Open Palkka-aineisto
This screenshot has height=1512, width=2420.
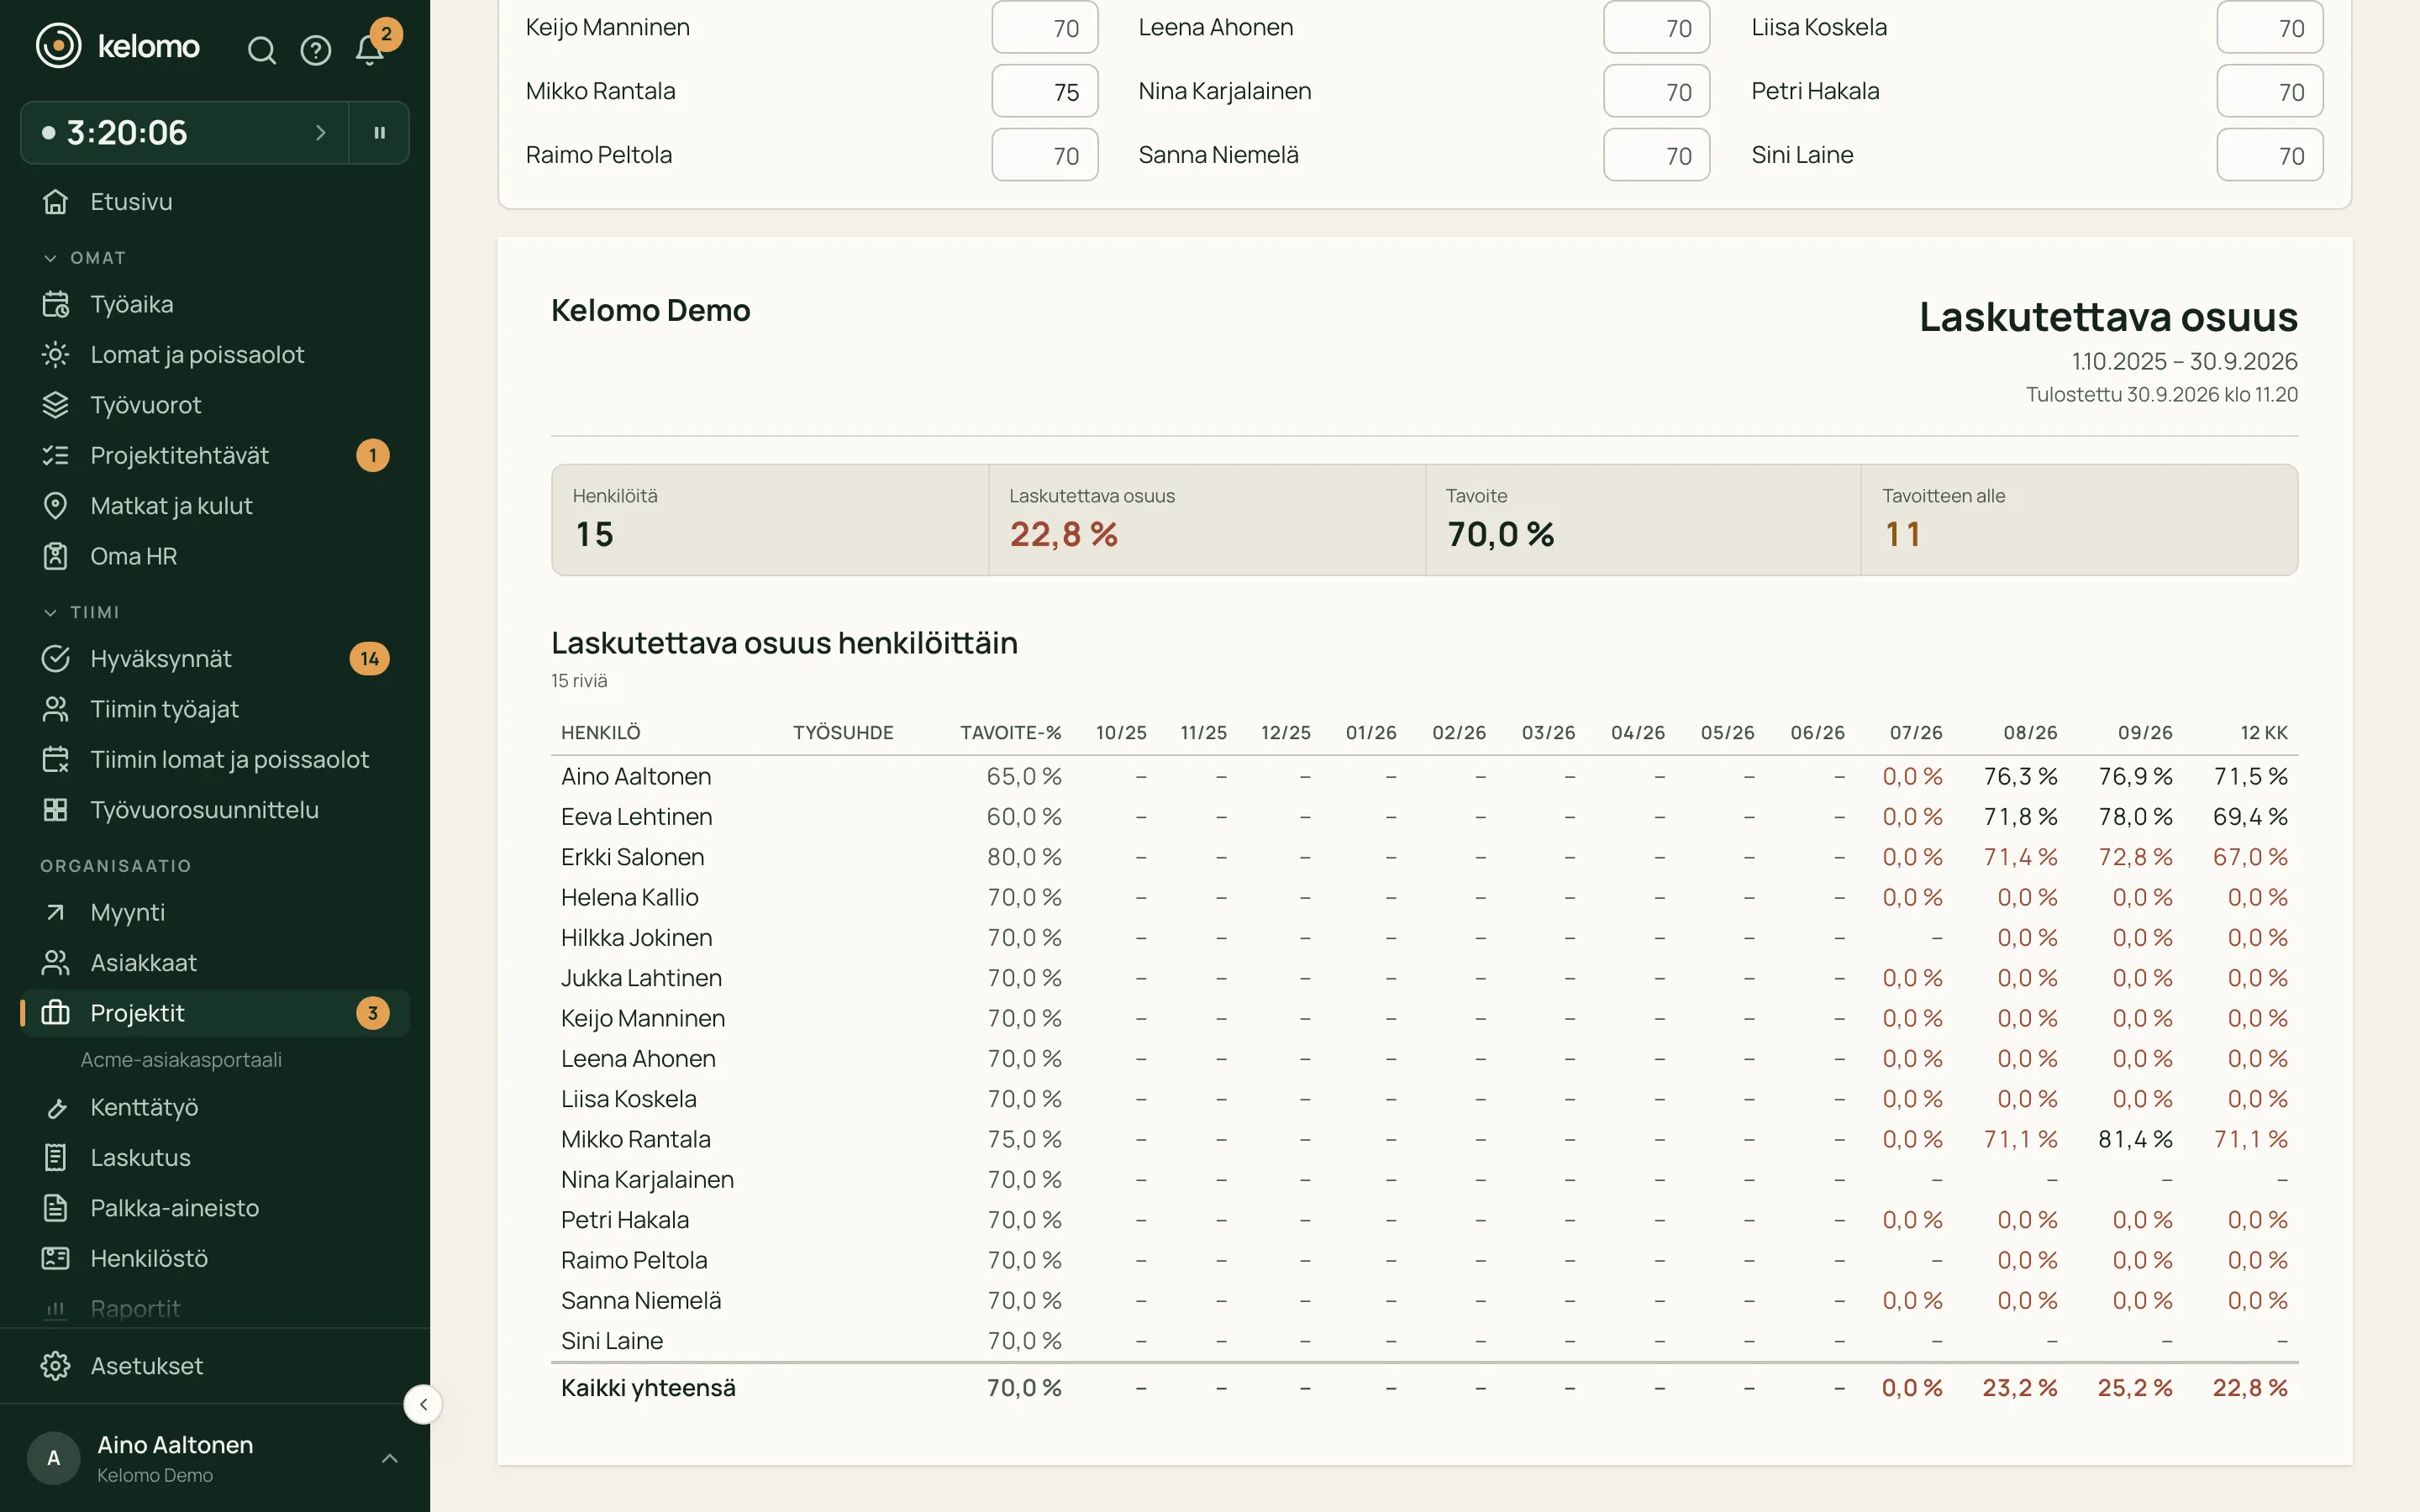(215, 1208)
